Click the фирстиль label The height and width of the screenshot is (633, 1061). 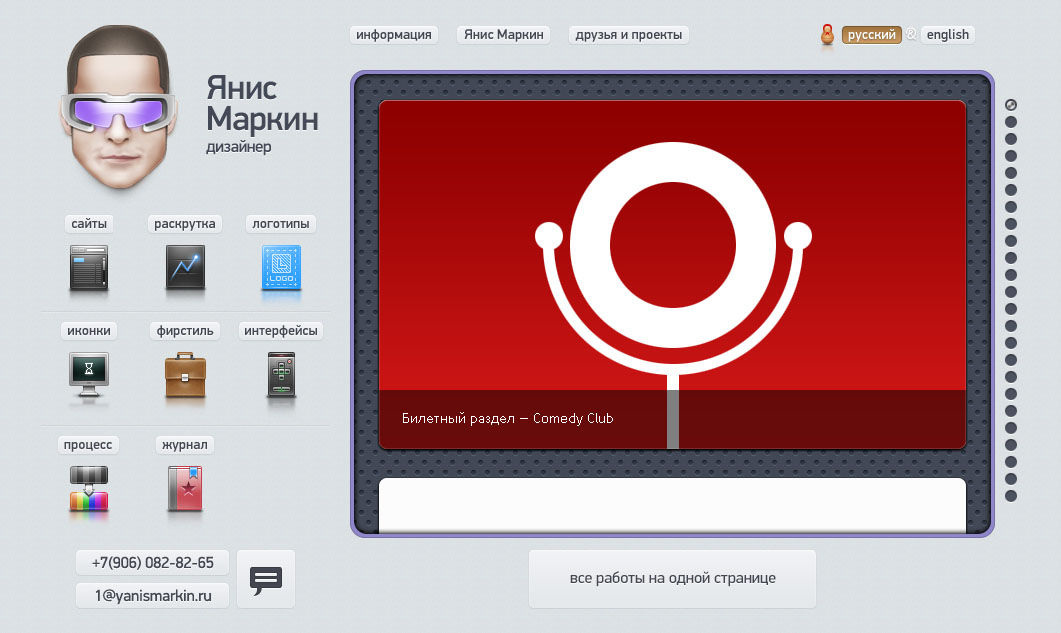(x=185, y=330)
